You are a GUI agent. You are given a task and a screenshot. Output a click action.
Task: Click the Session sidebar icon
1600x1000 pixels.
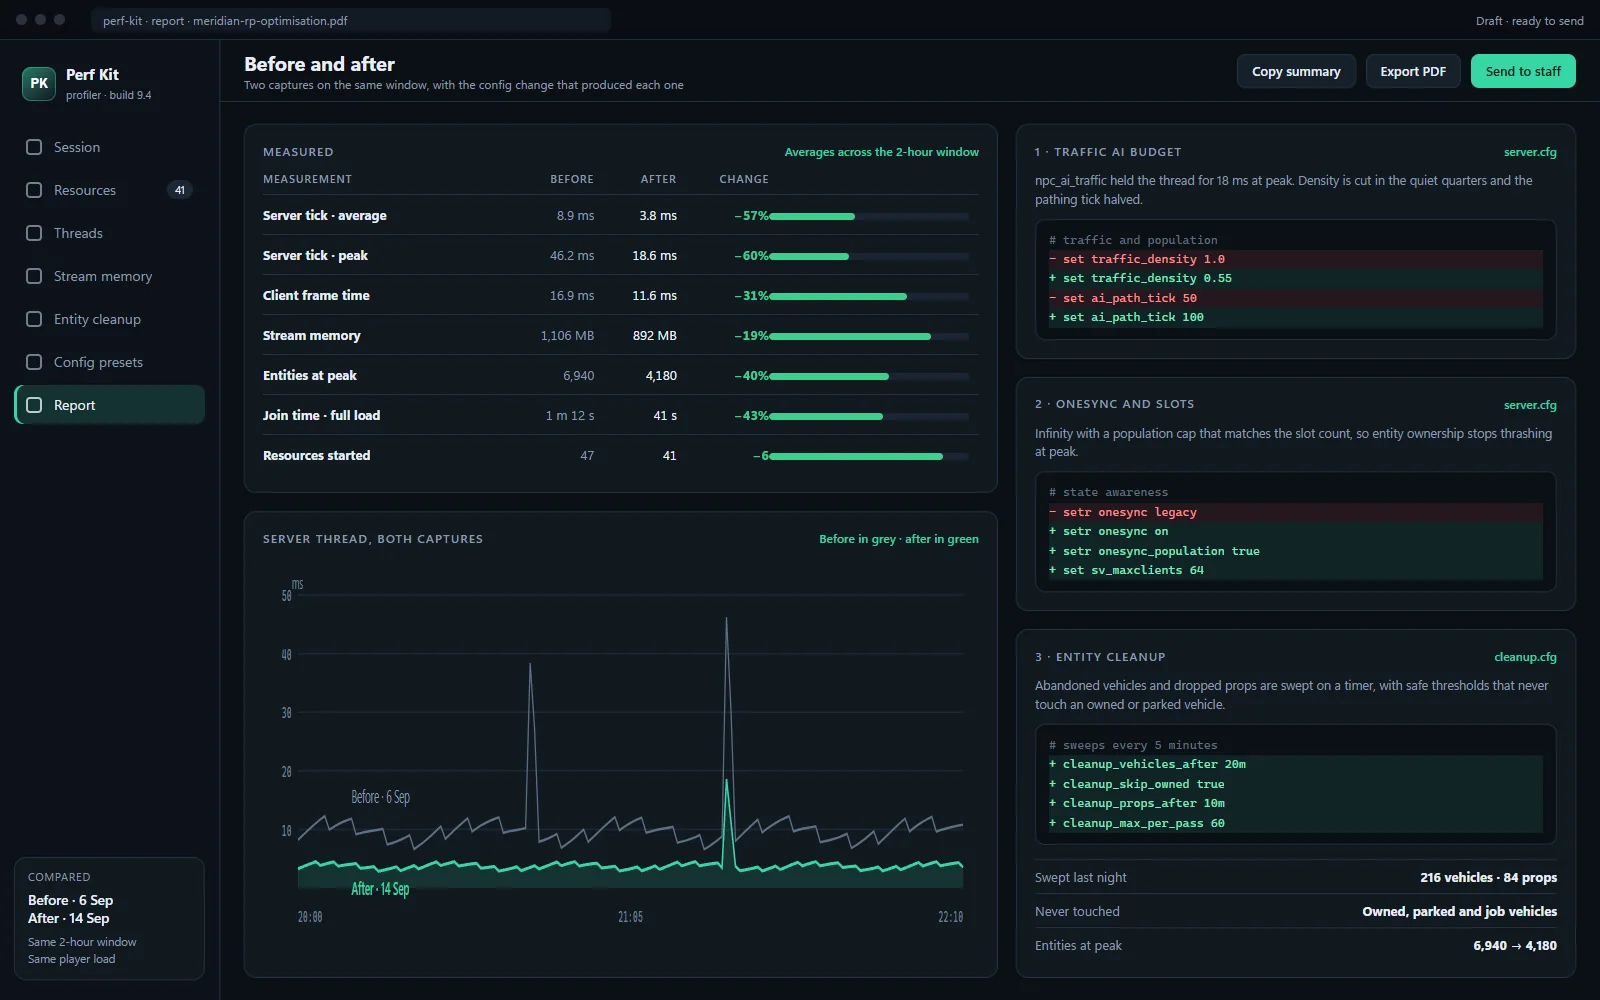click(x=34, y=147)
